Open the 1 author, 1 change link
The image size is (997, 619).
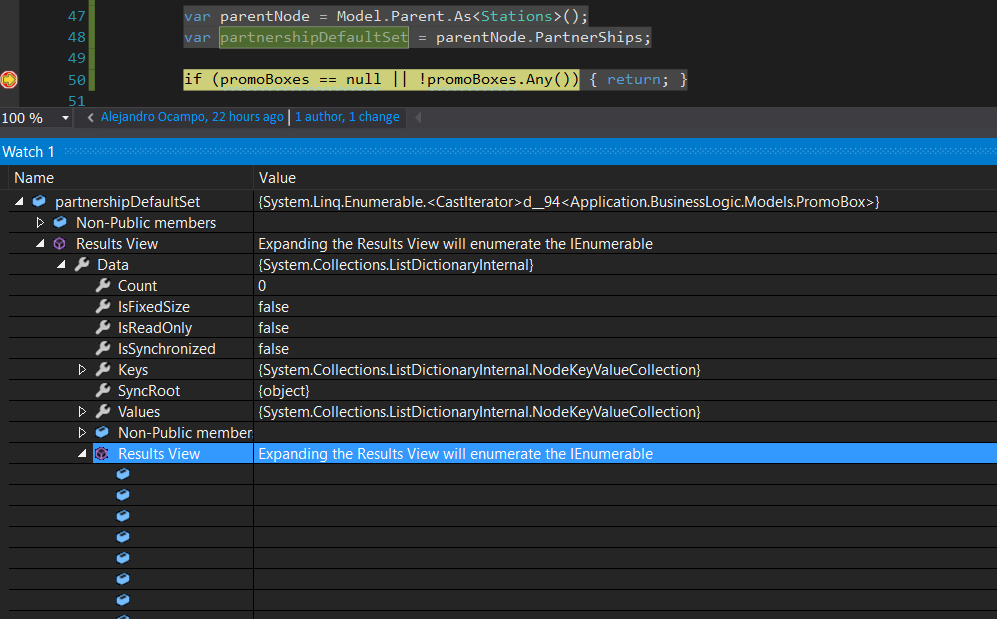[x=347, y=117]
